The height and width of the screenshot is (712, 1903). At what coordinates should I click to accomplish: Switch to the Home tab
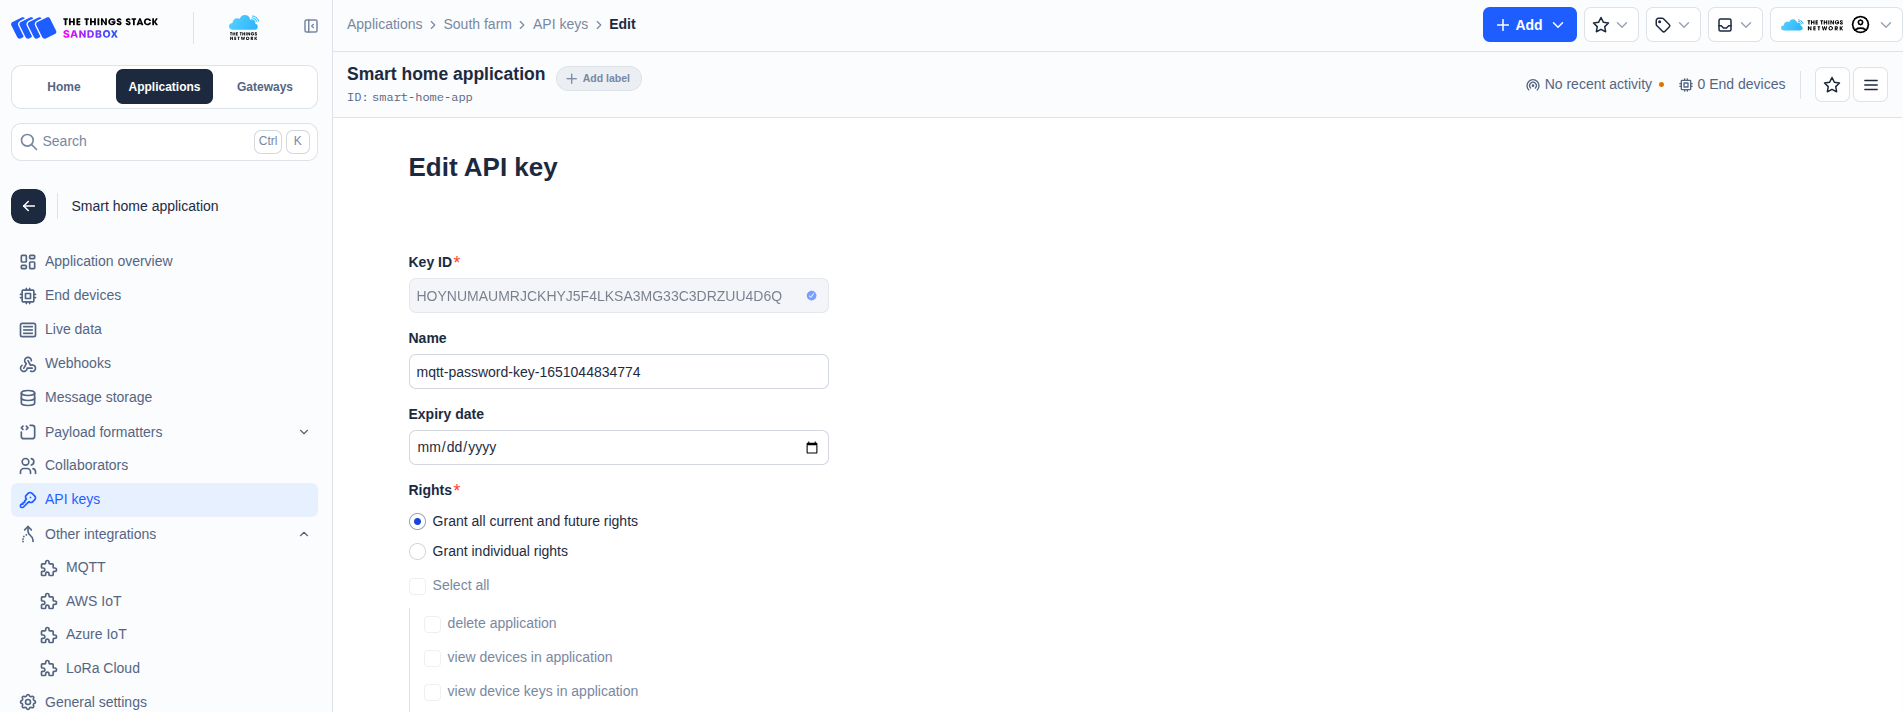(64, 87)
